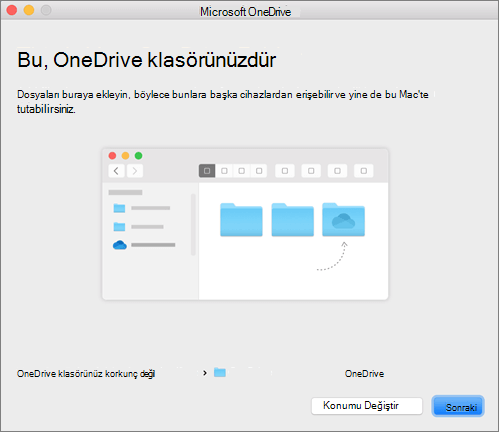Click the heading "Bu, OneDrive klasörünüzdür"

[147, 60]
